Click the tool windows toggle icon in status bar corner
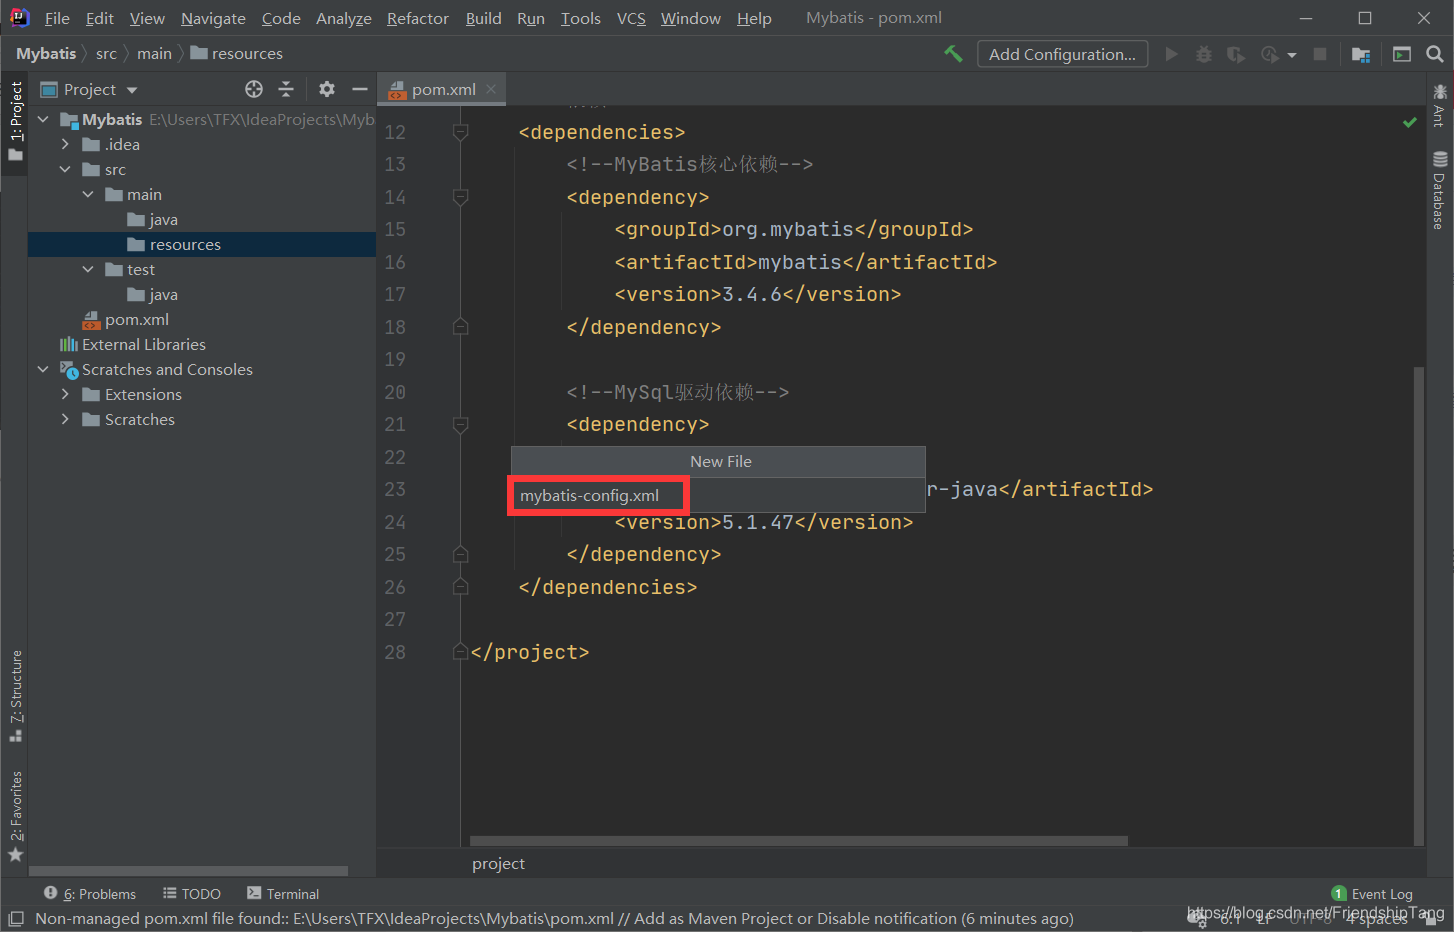1454x932 pixels. click(15, 918)
